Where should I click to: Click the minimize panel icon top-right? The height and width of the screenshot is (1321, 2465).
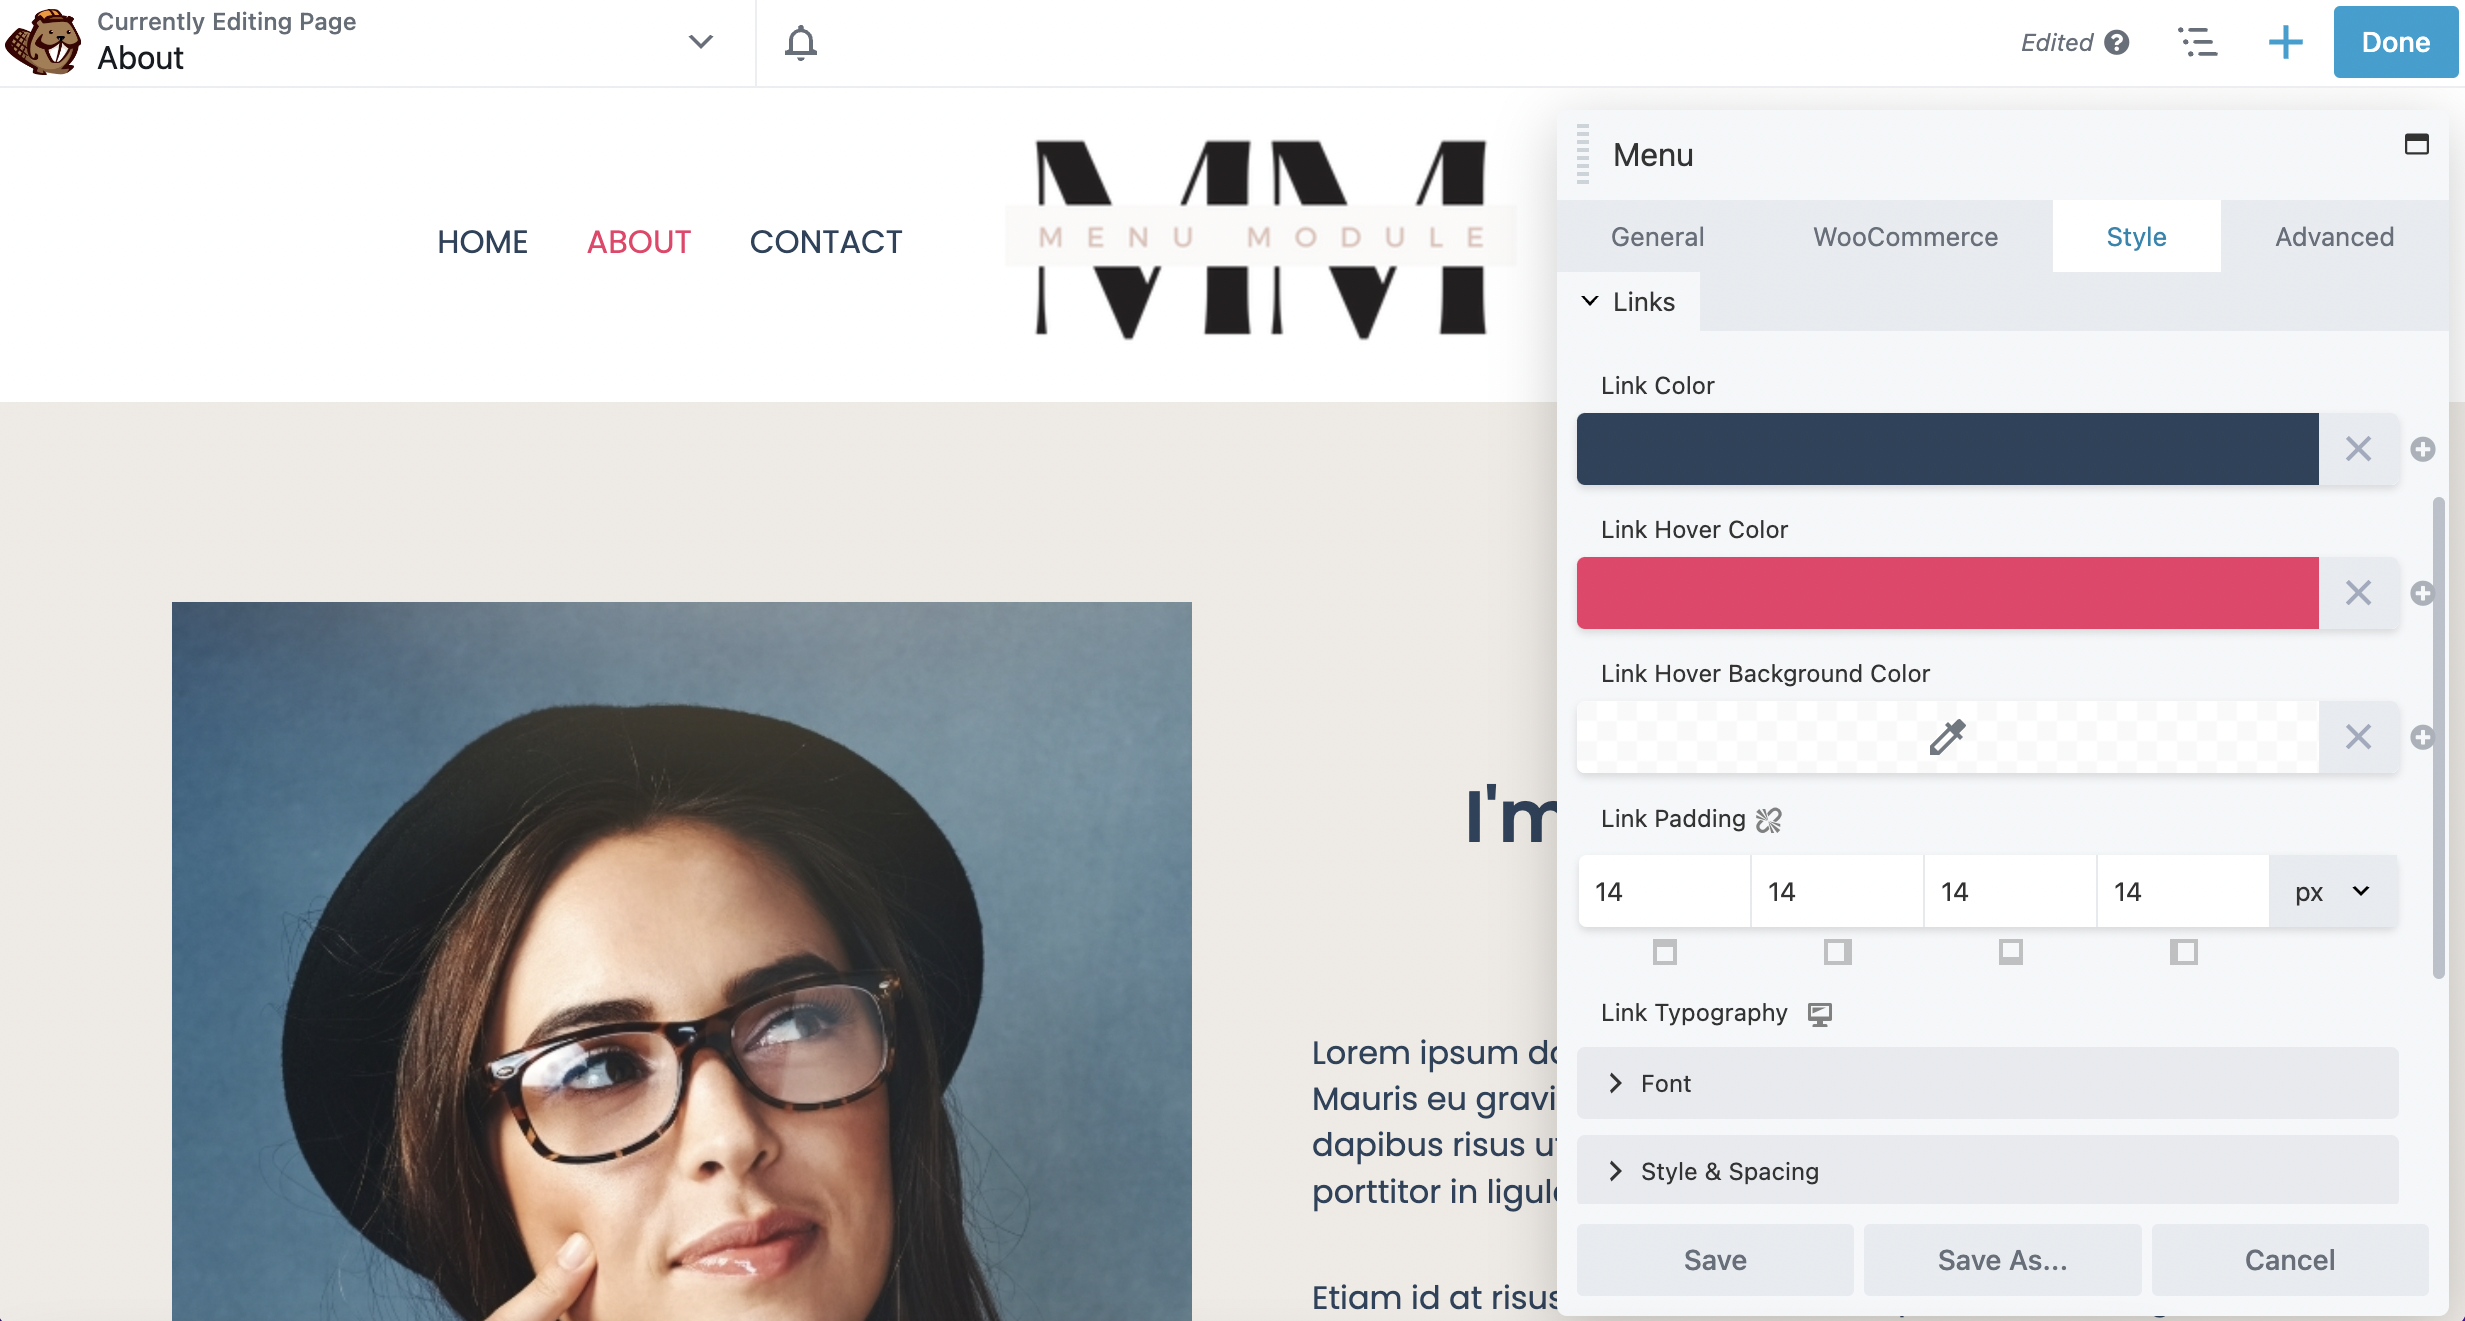(x=2418, y=144)
